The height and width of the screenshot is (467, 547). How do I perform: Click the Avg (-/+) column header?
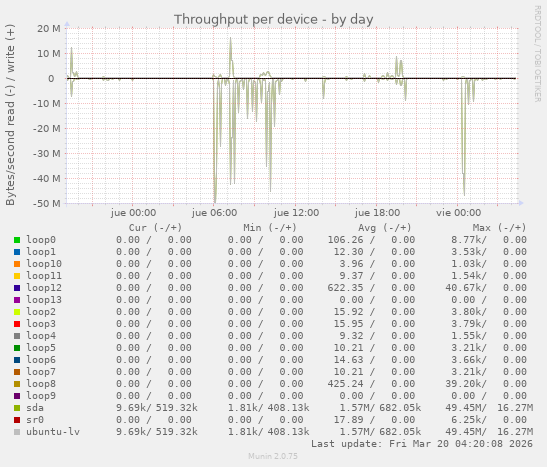pos(385,228)
